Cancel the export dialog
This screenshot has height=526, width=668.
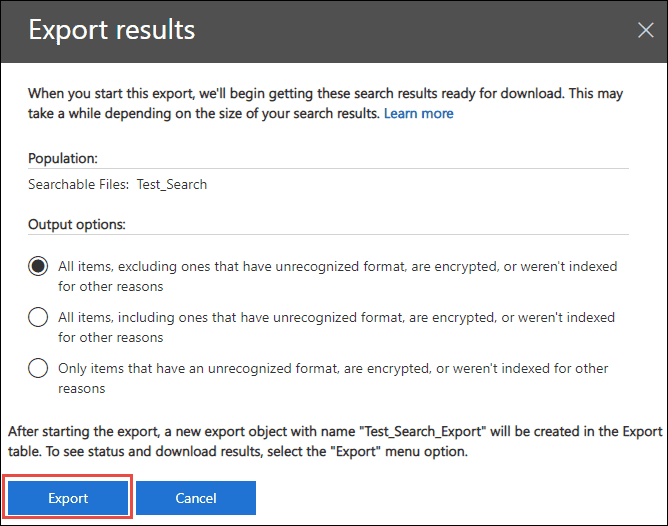(x=196, y=498)
